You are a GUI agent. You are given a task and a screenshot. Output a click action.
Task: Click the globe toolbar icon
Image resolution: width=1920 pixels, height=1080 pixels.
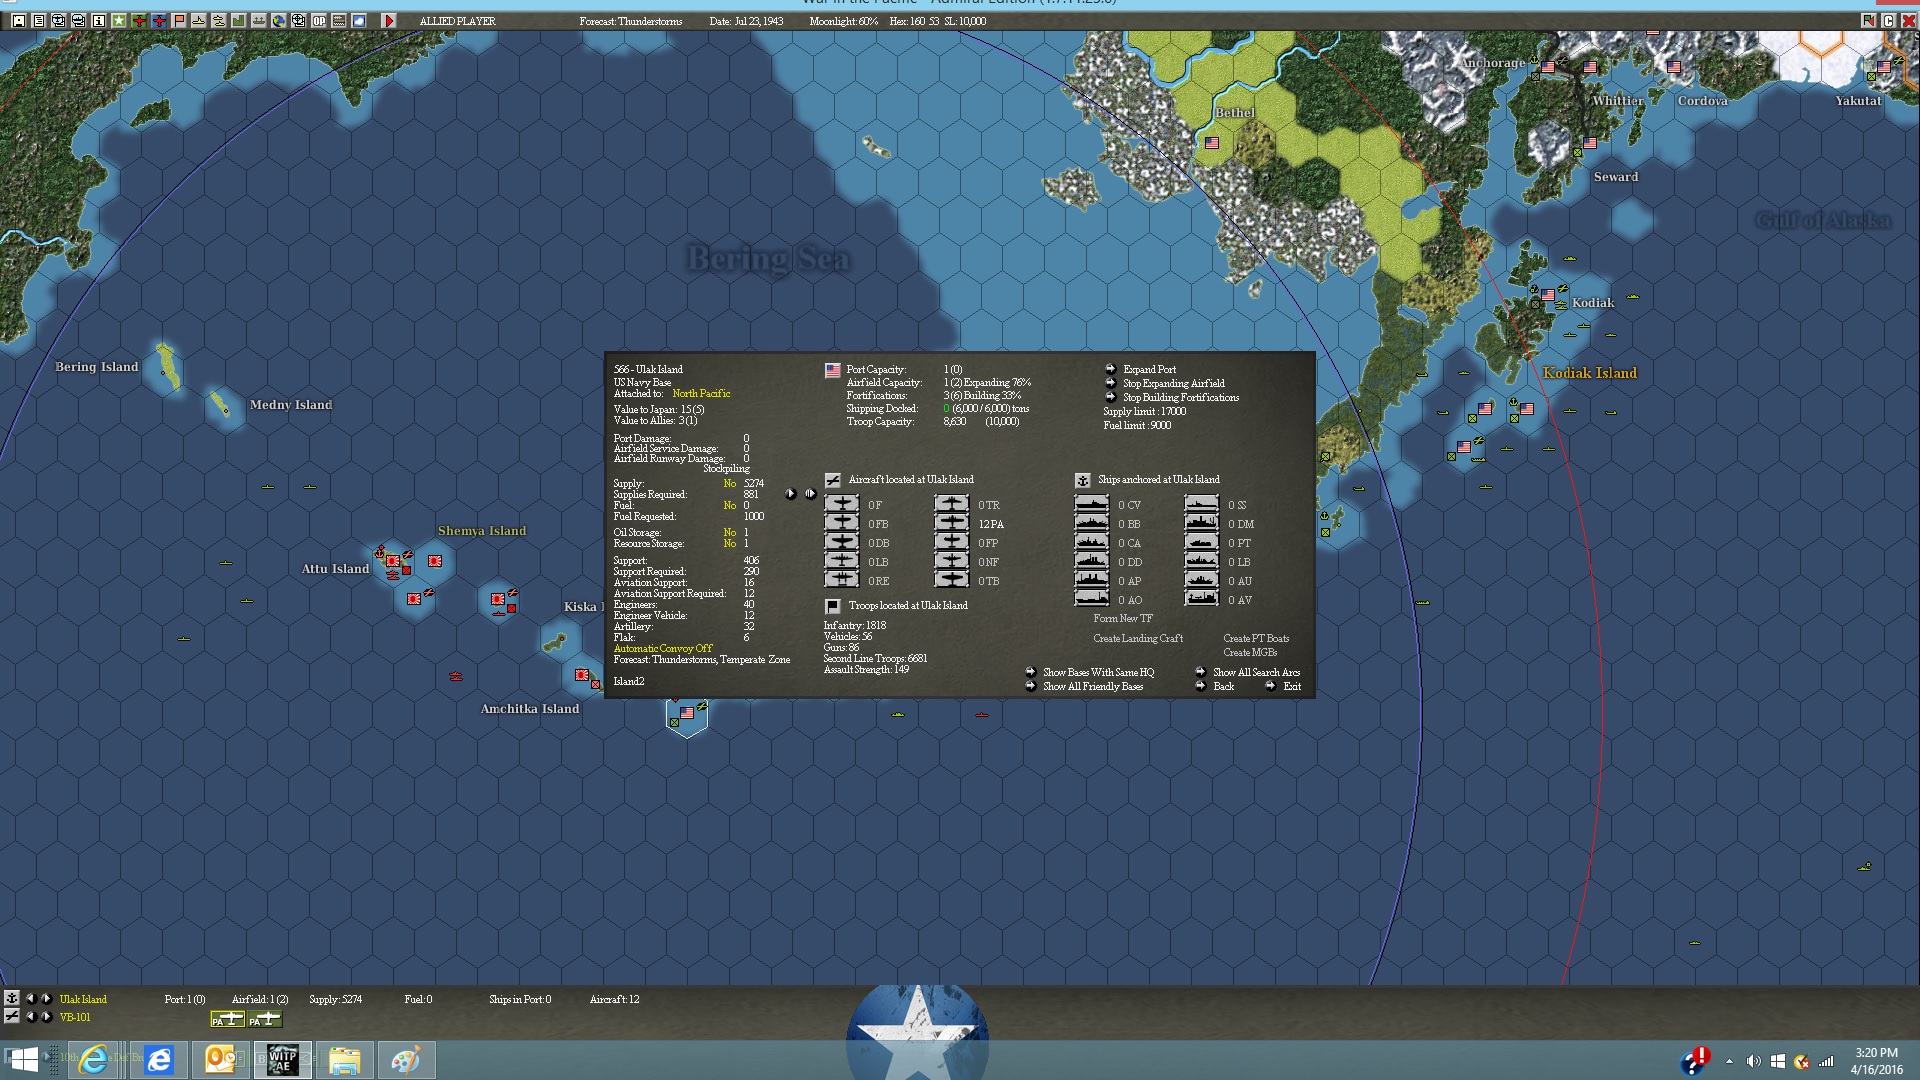(279, 21)
